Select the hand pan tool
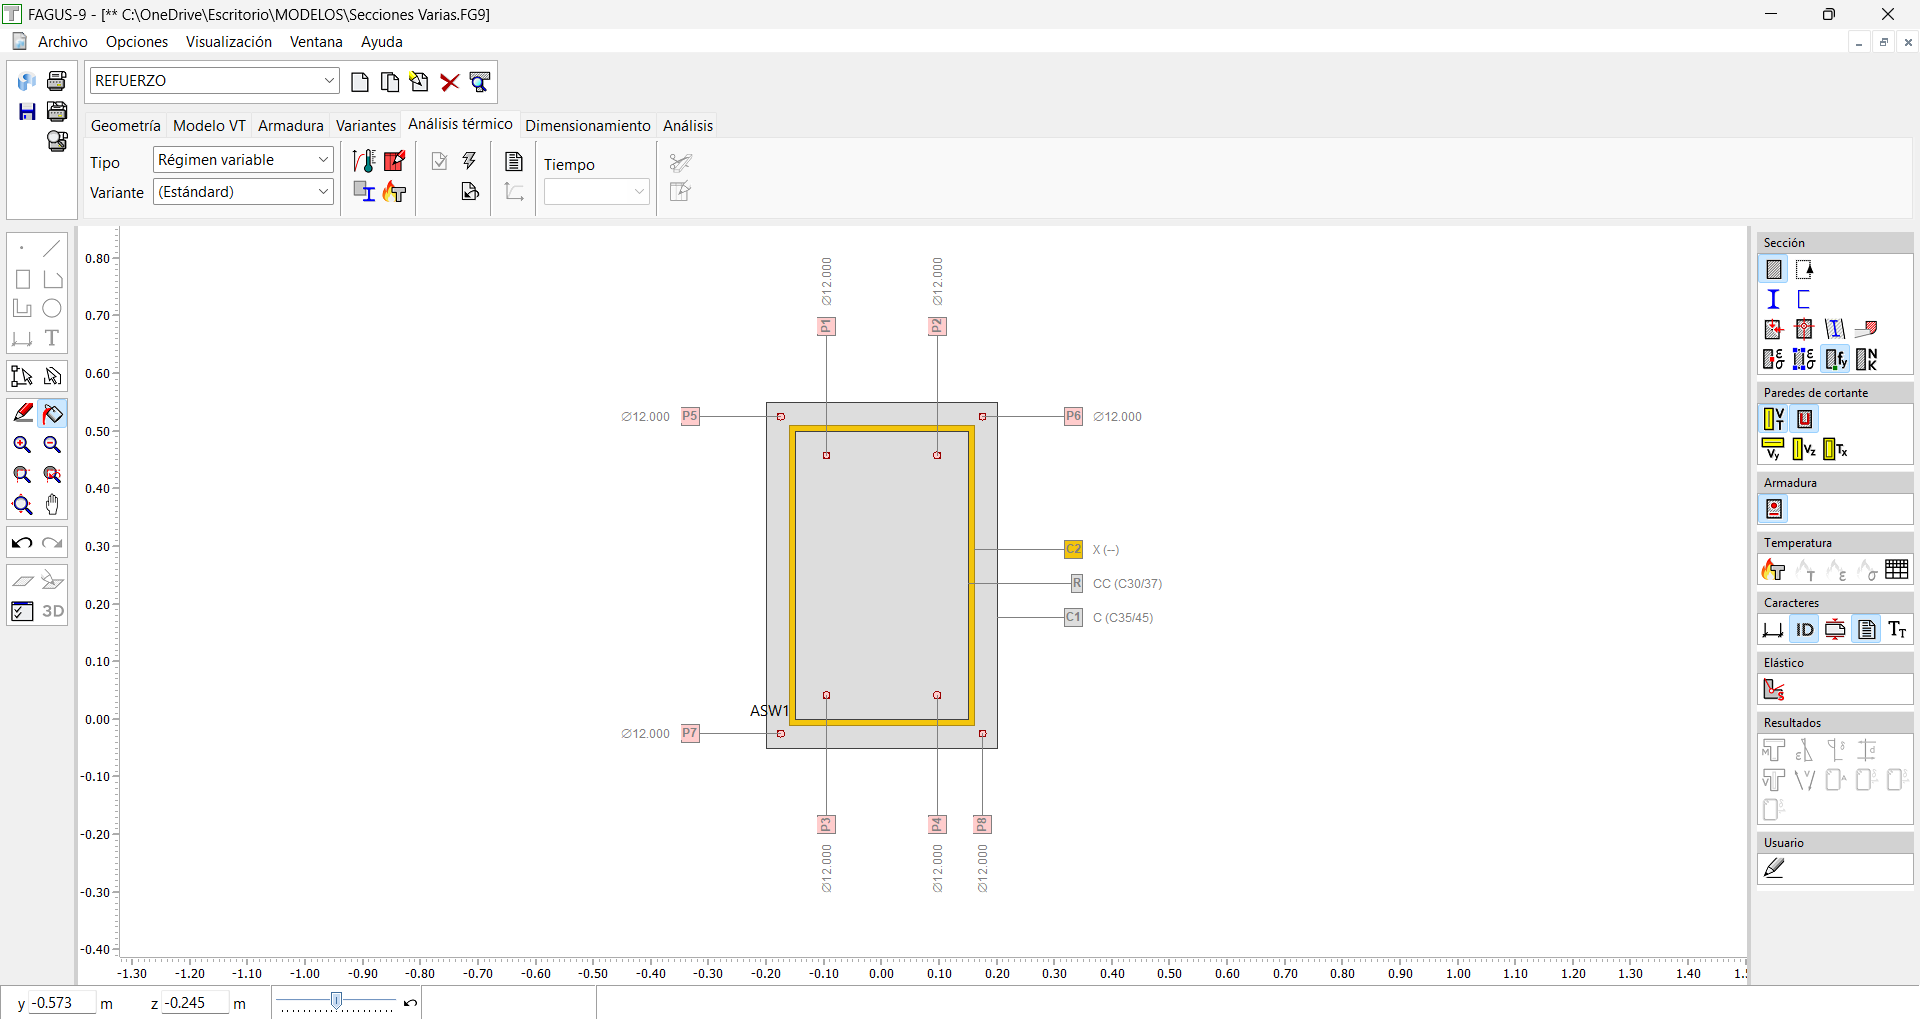 tap(53, 505)
